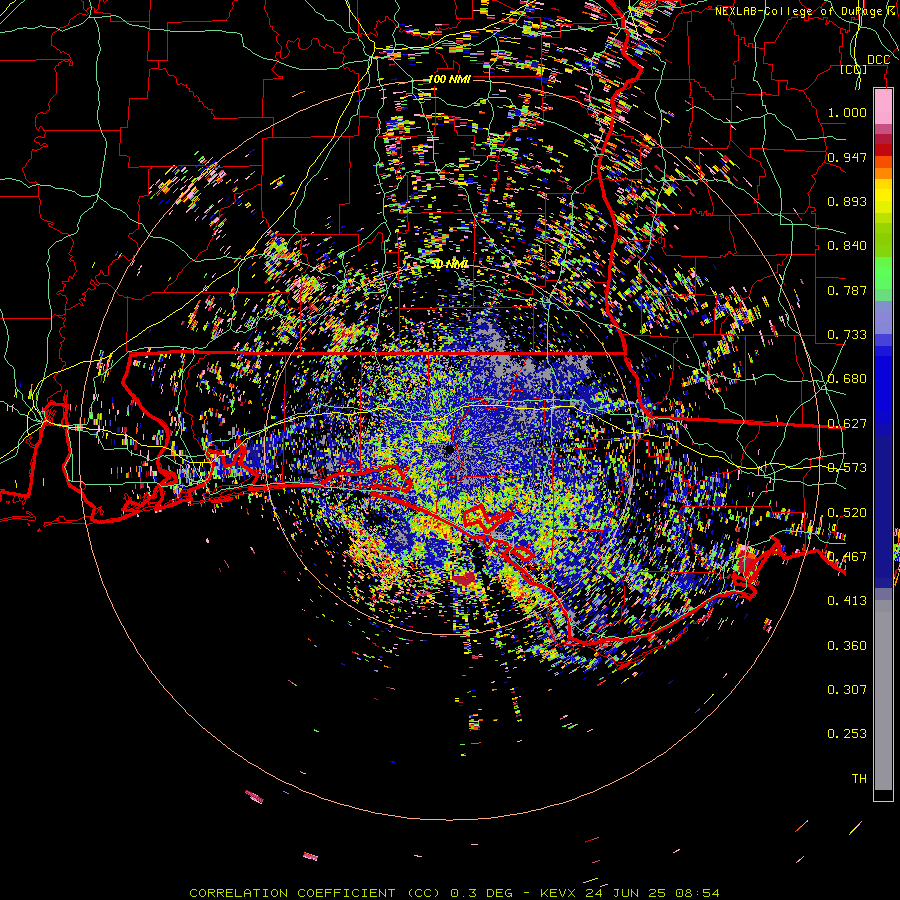This screenshot has height=900, width=900.
Task: Select the 1.000 scale value
Action: 847,112
